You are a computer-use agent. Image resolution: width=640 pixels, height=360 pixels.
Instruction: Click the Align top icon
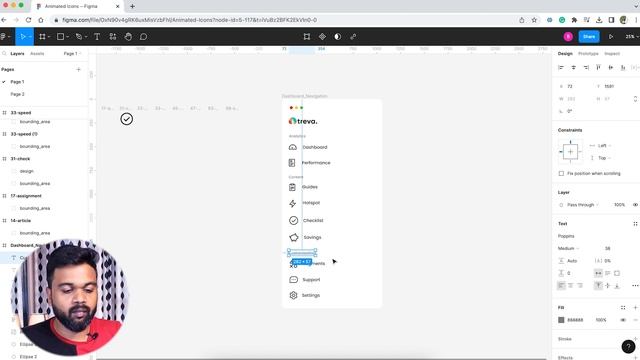598,67
